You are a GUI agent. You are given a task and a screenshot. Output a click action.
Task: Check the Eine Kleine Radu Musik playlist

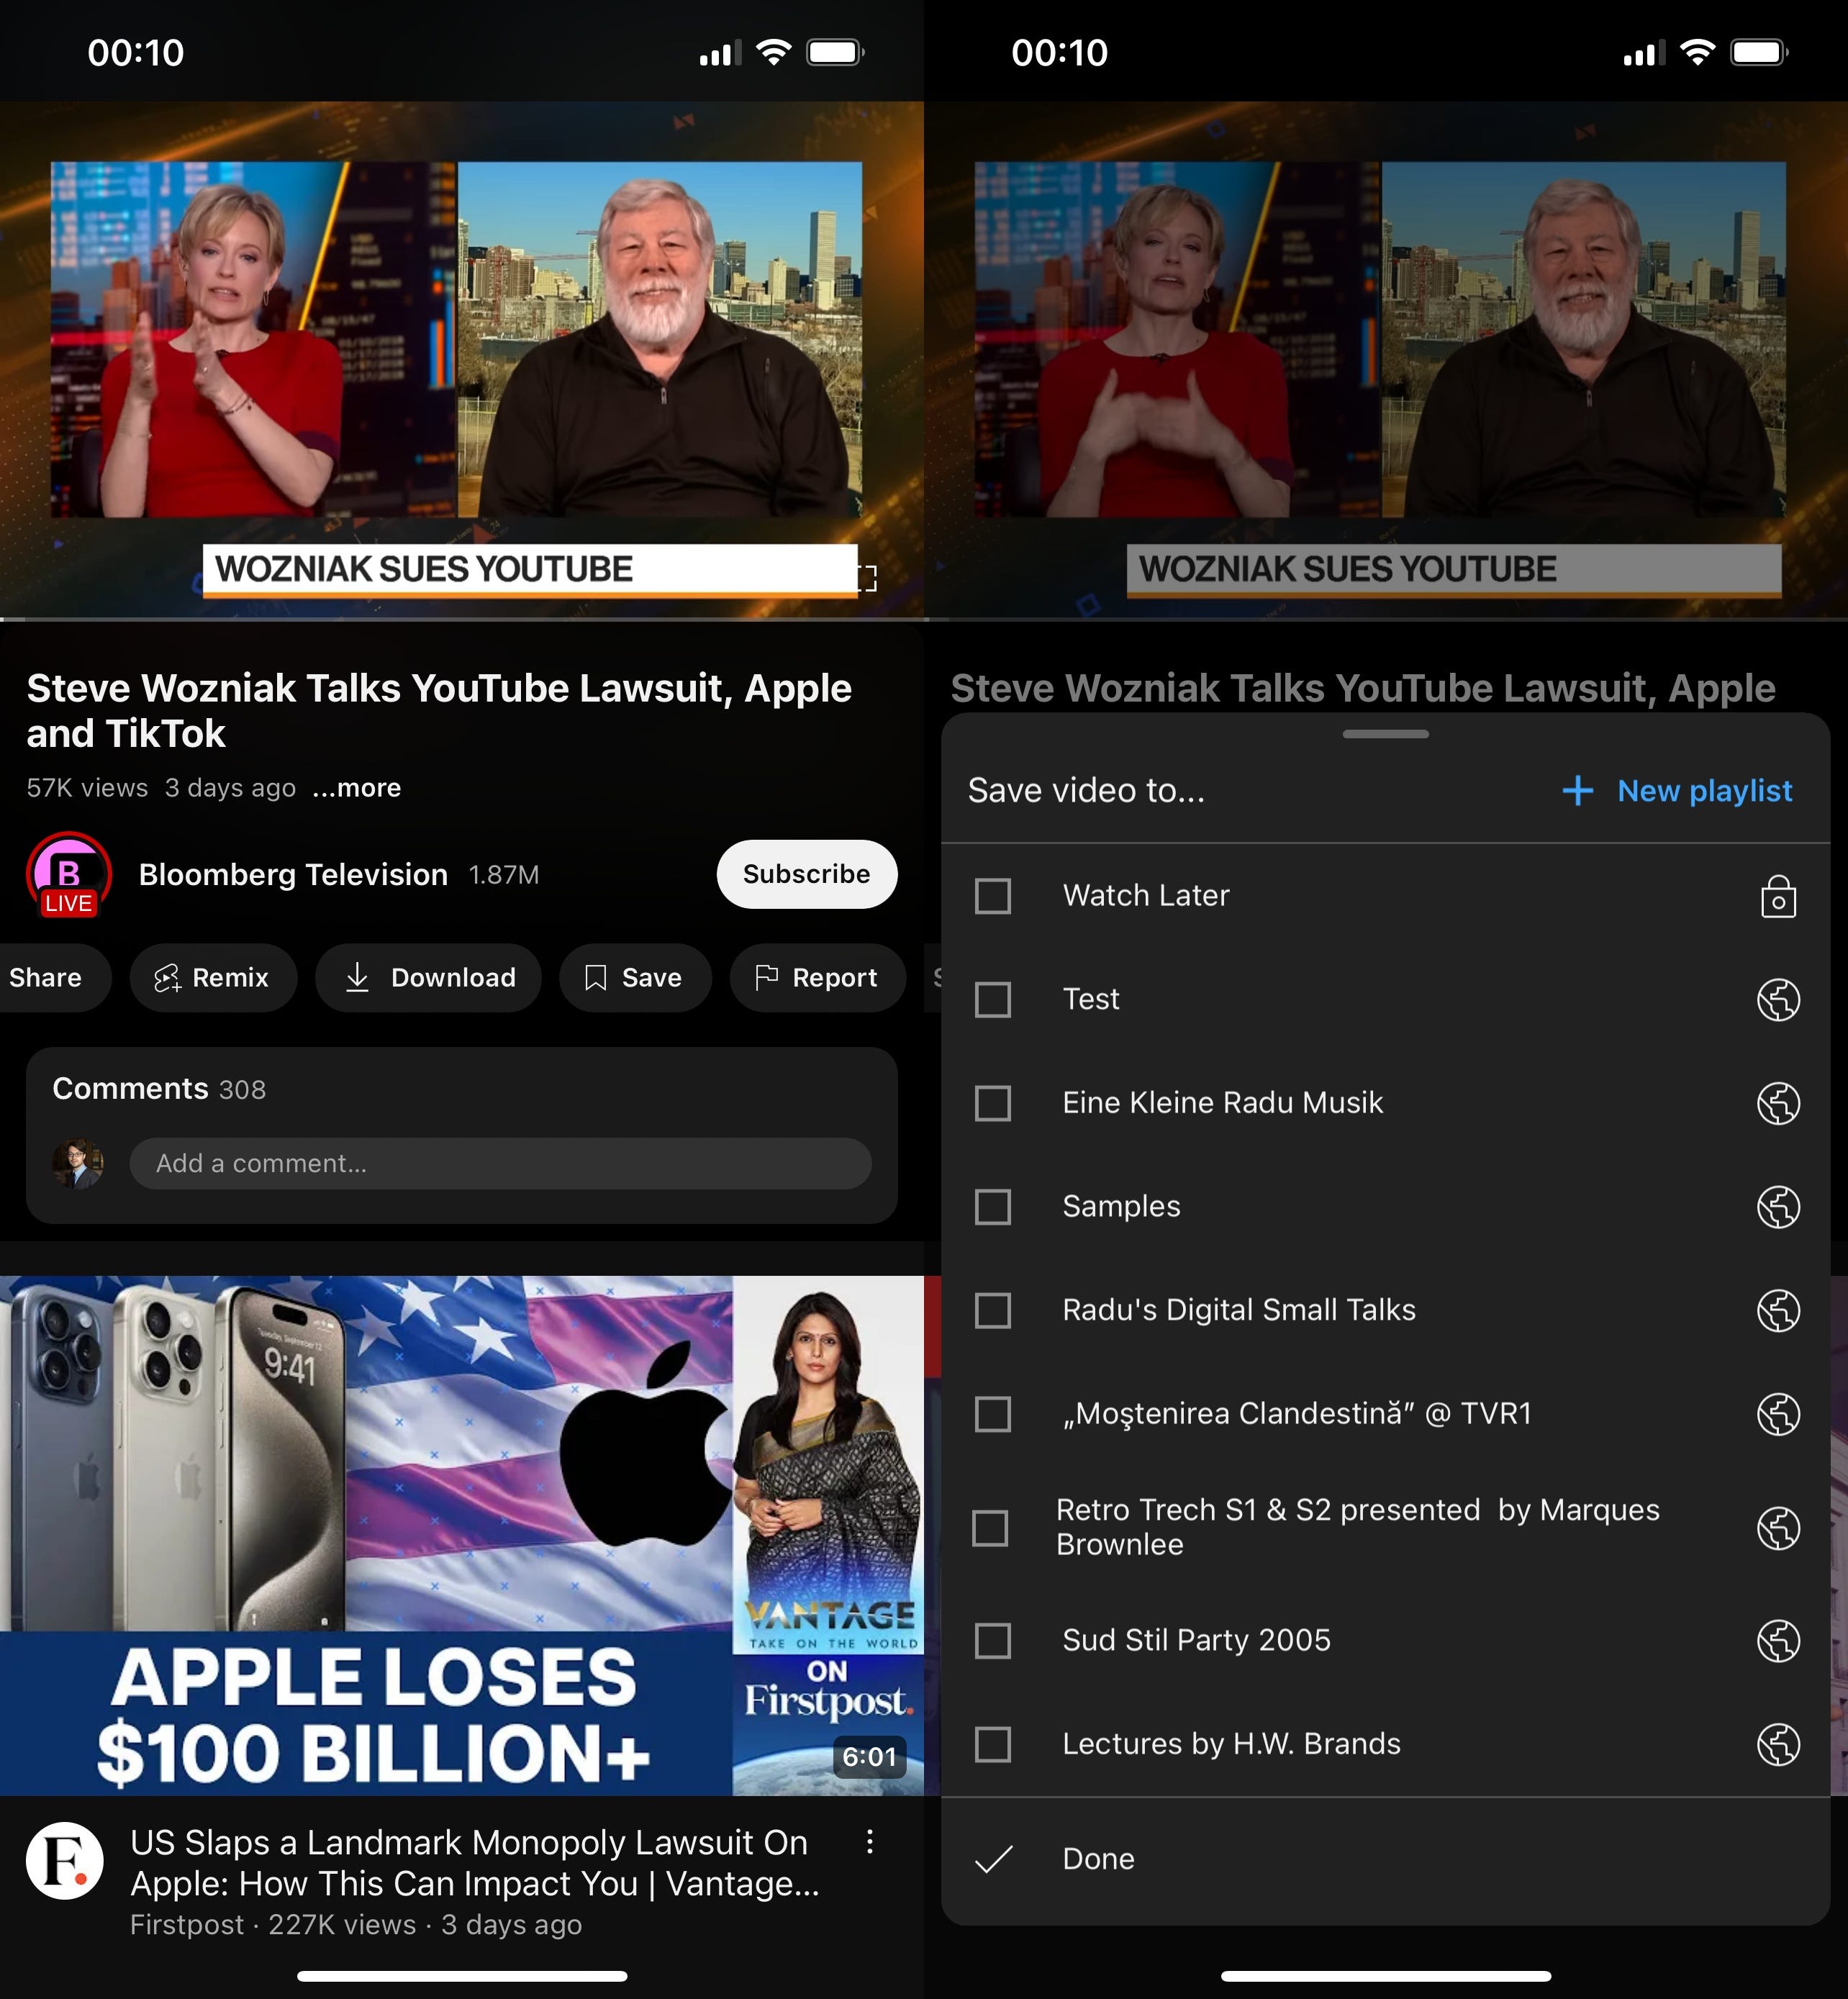pyautogui.click(x=992, y=1103)
